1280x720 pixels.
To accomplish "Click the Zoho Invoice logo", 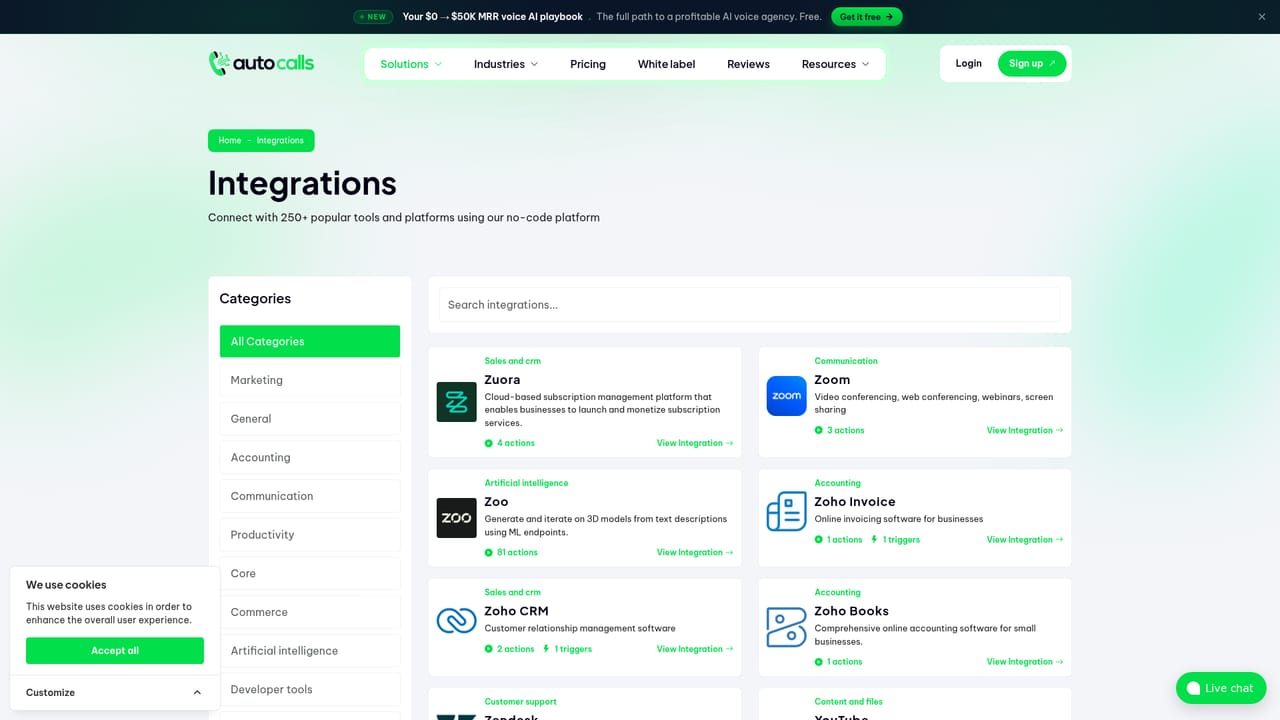I will coord(786,511).
